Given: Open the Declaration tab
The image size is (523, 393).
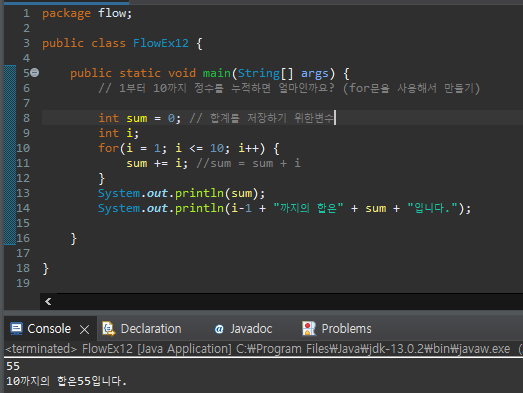Looking at the screenshot, I should click(x=151, y=329).
